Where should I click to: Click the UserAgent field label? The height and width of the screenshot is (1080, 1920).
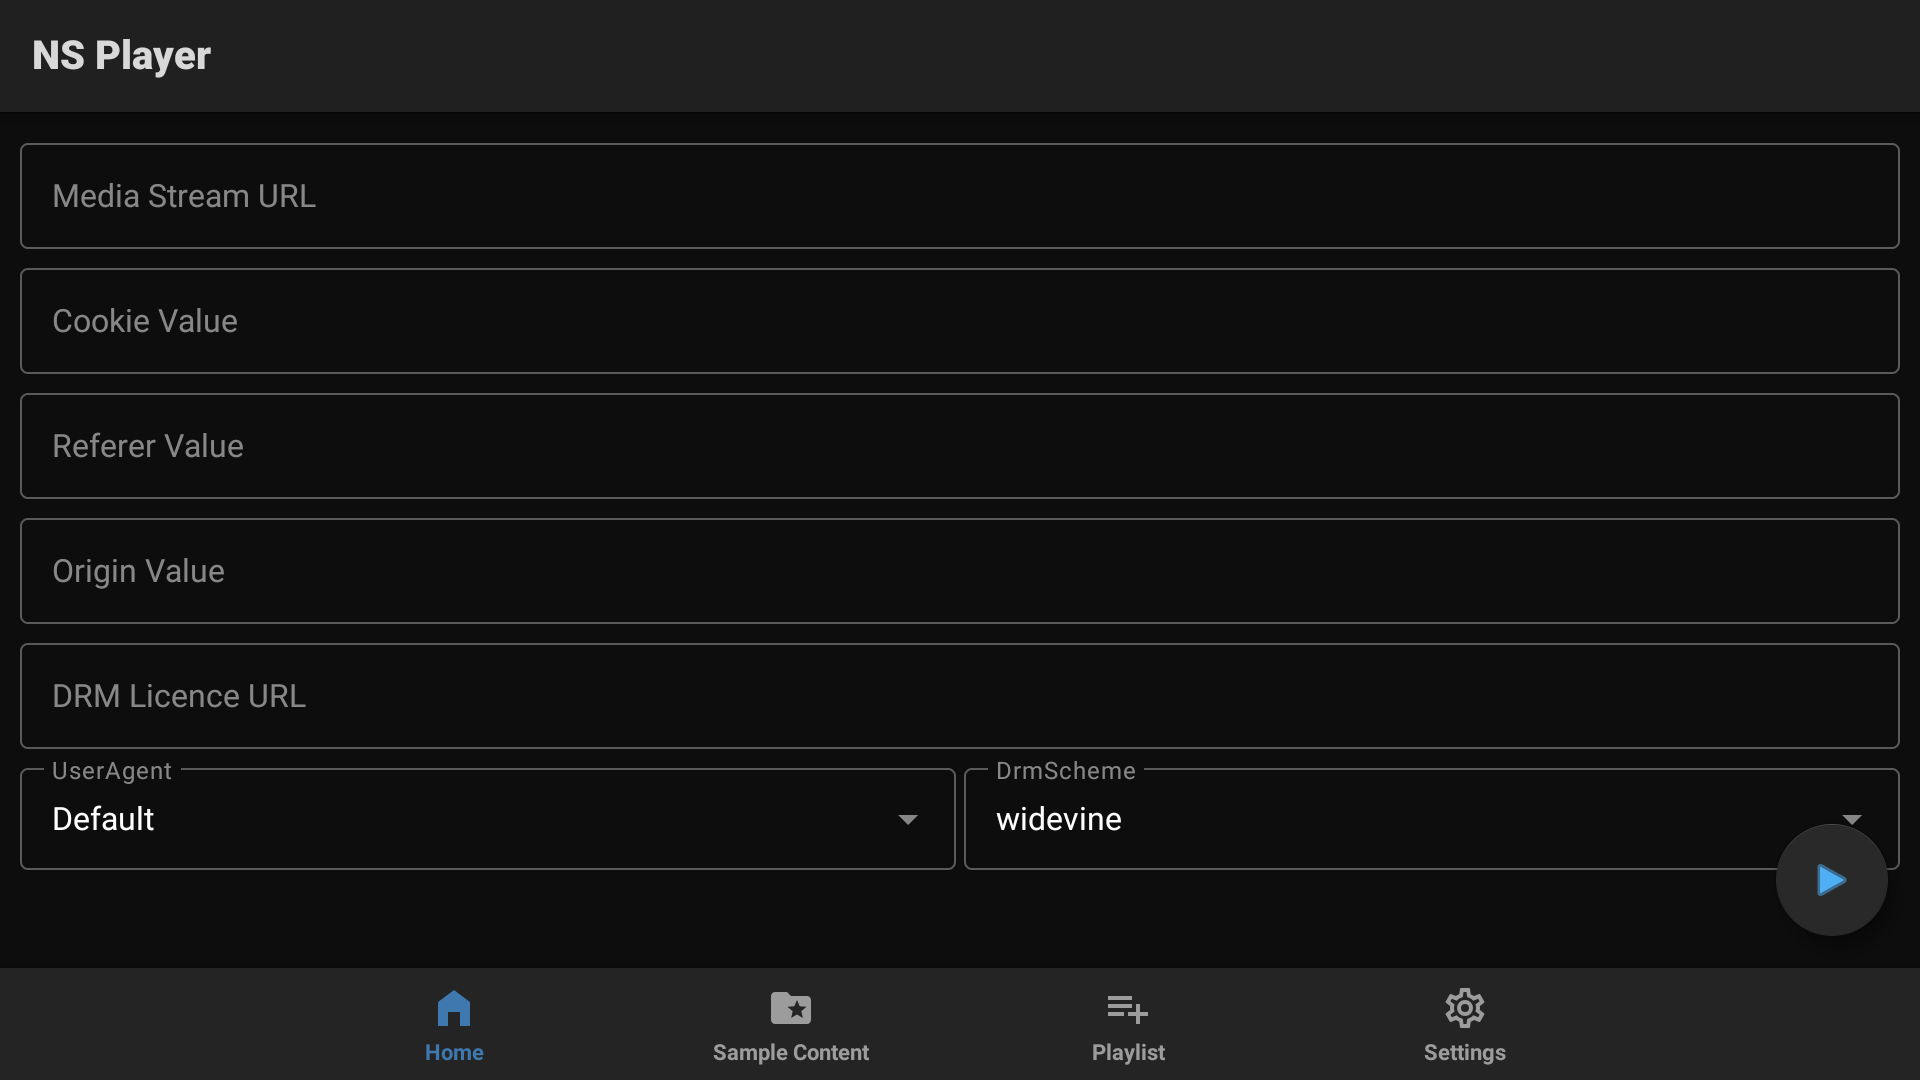click(111, 771)
